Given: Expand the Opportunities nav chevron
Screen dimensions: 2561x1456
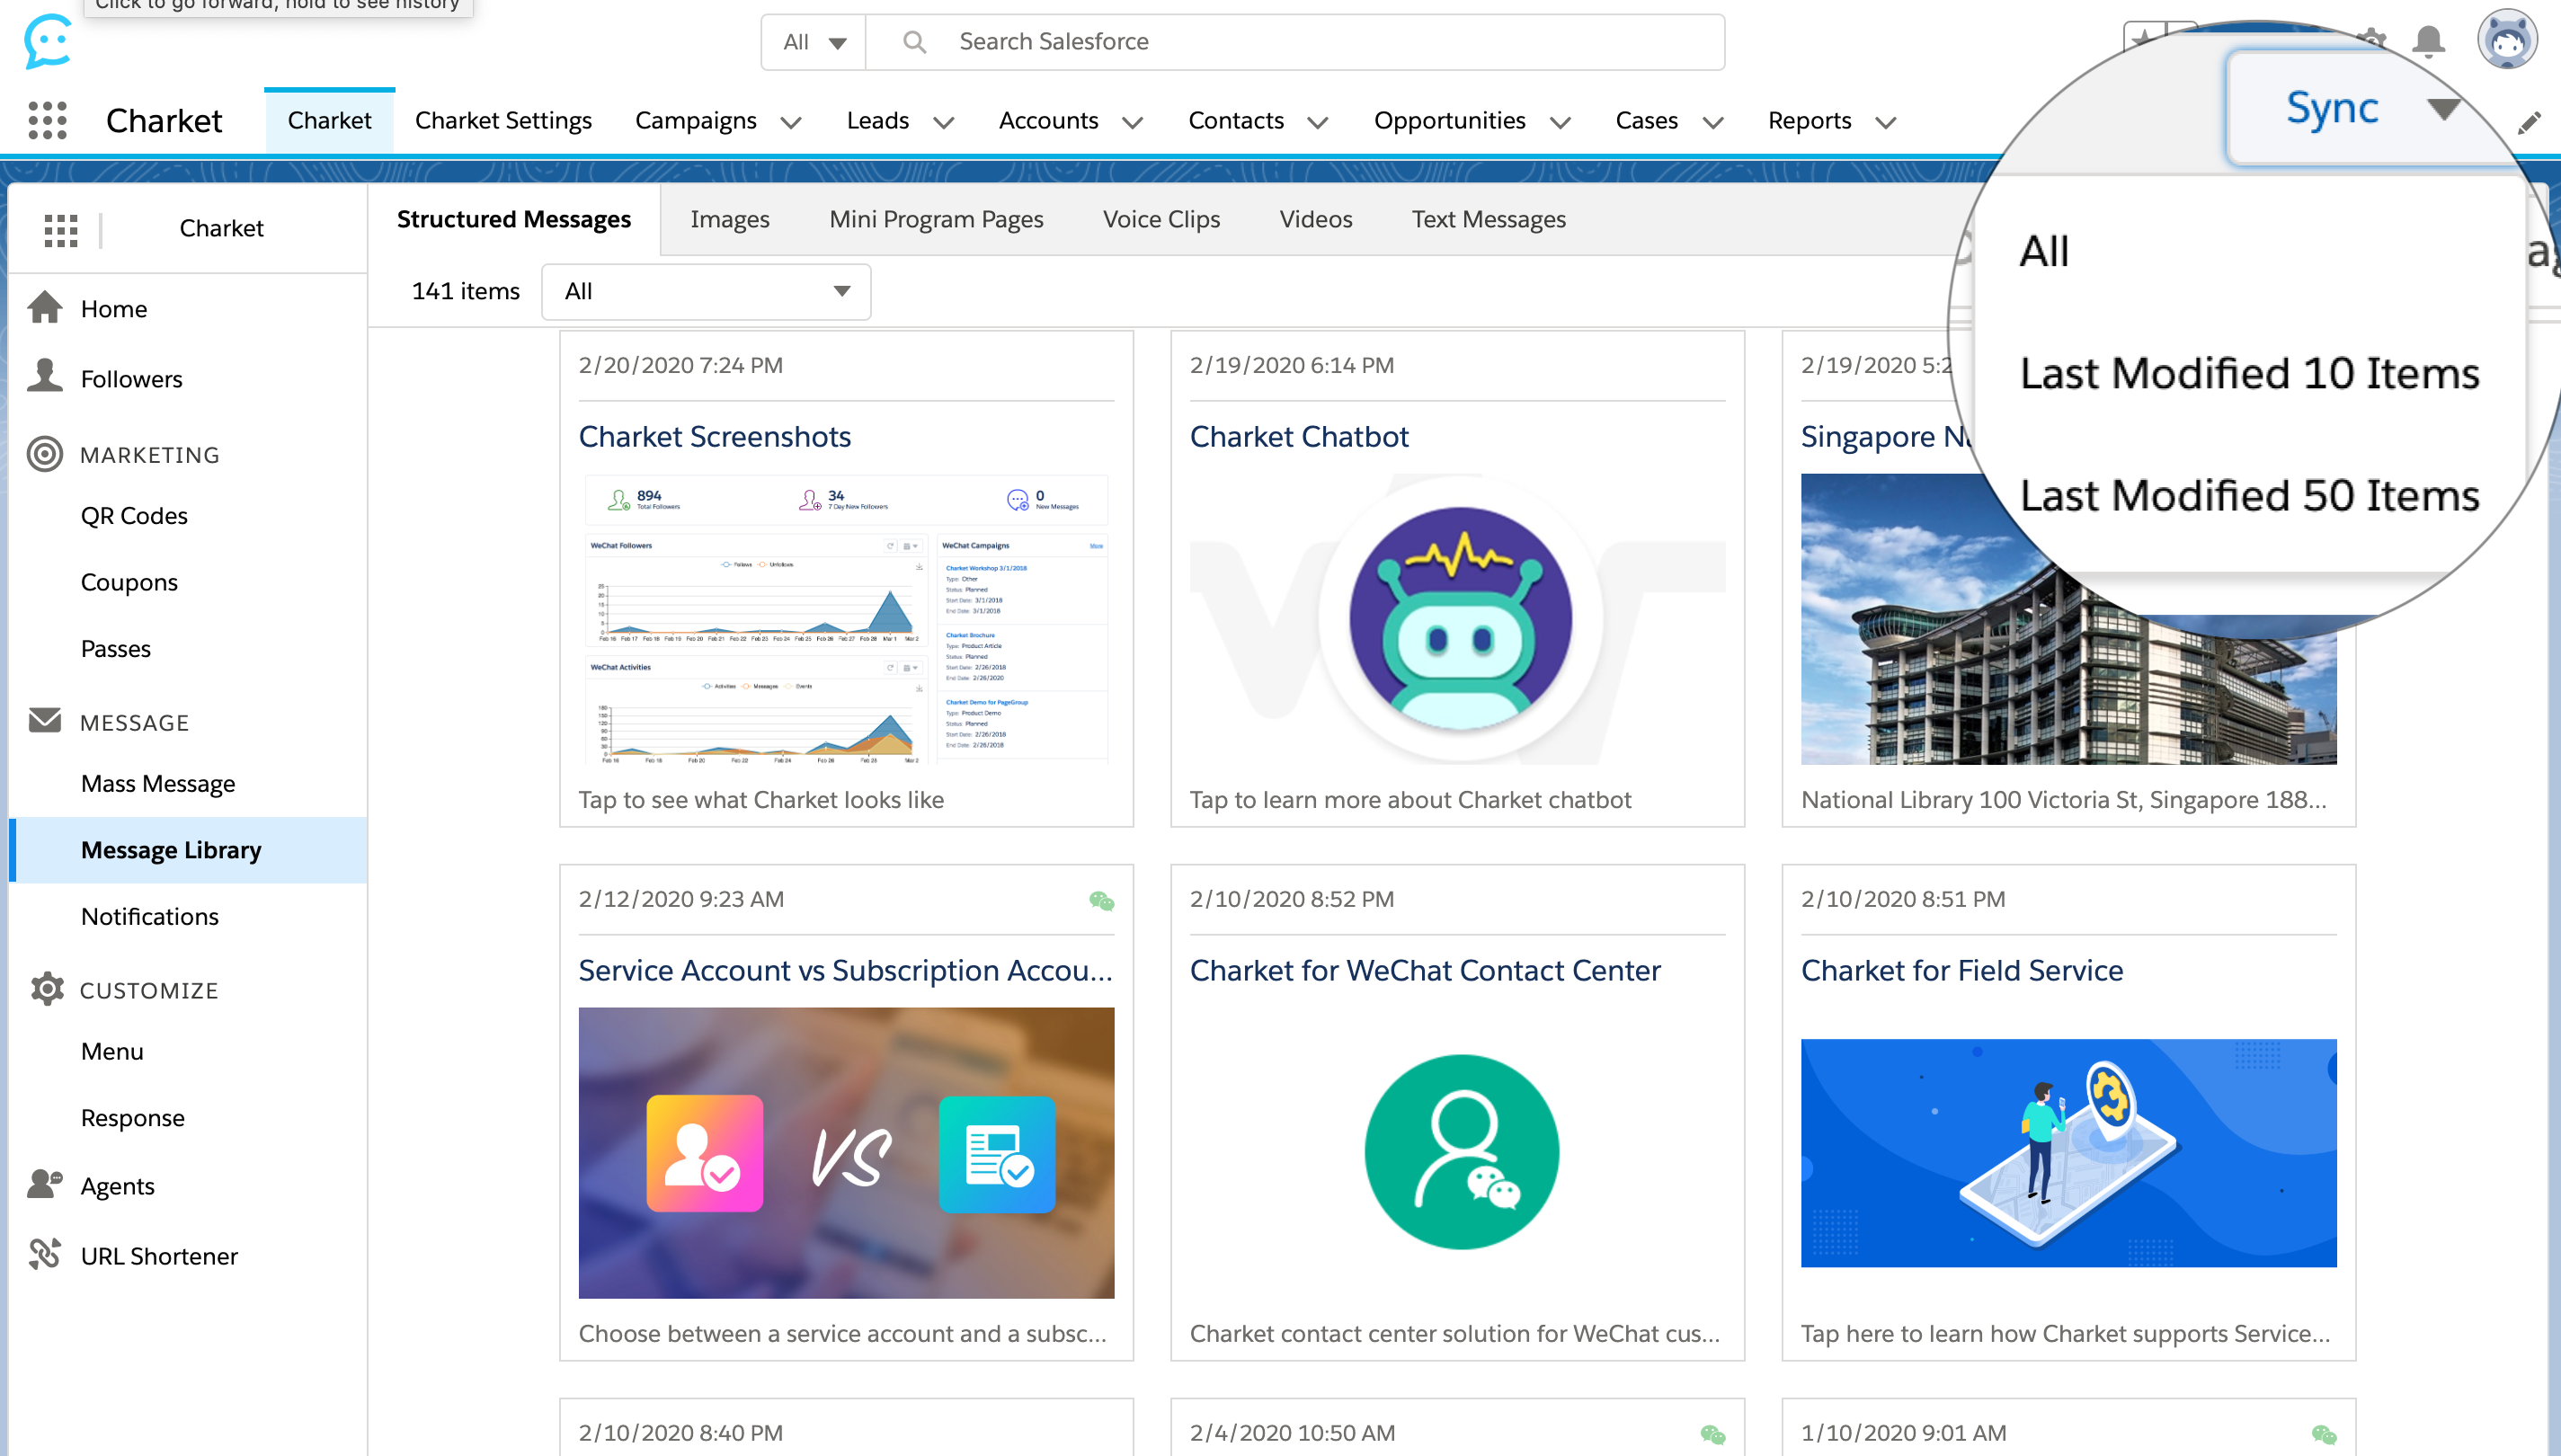Looking at the screenshot, I should tap(1560, 123).
